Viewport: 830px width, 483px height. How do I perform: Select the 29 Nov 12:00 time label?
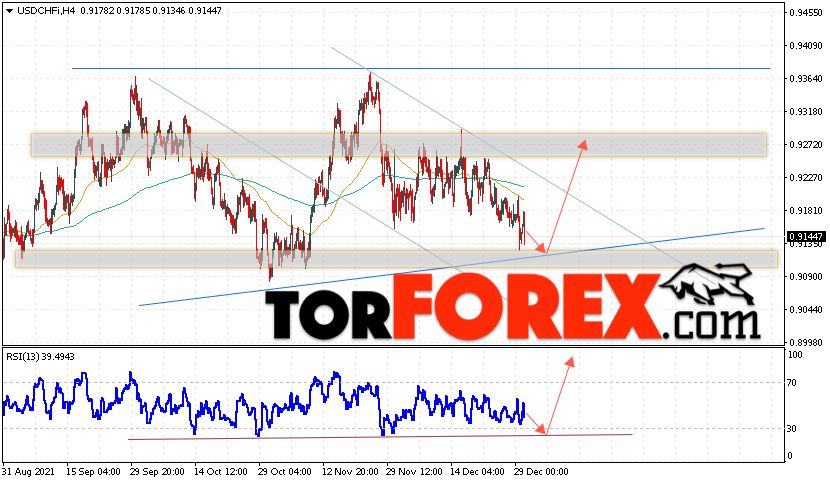coord(414,471)
